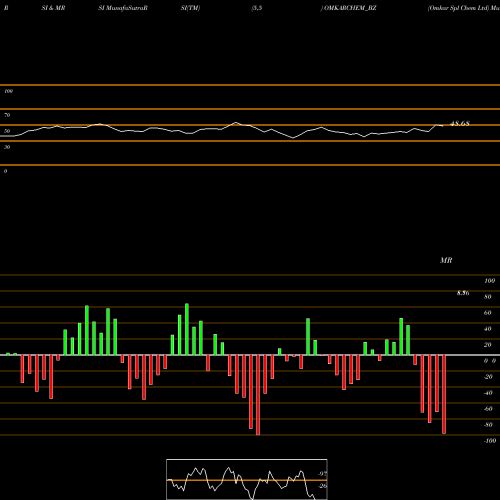This screenshot has height=500, width=500.
Task: Click the RSI 50 level label
Action: [7, 131]
